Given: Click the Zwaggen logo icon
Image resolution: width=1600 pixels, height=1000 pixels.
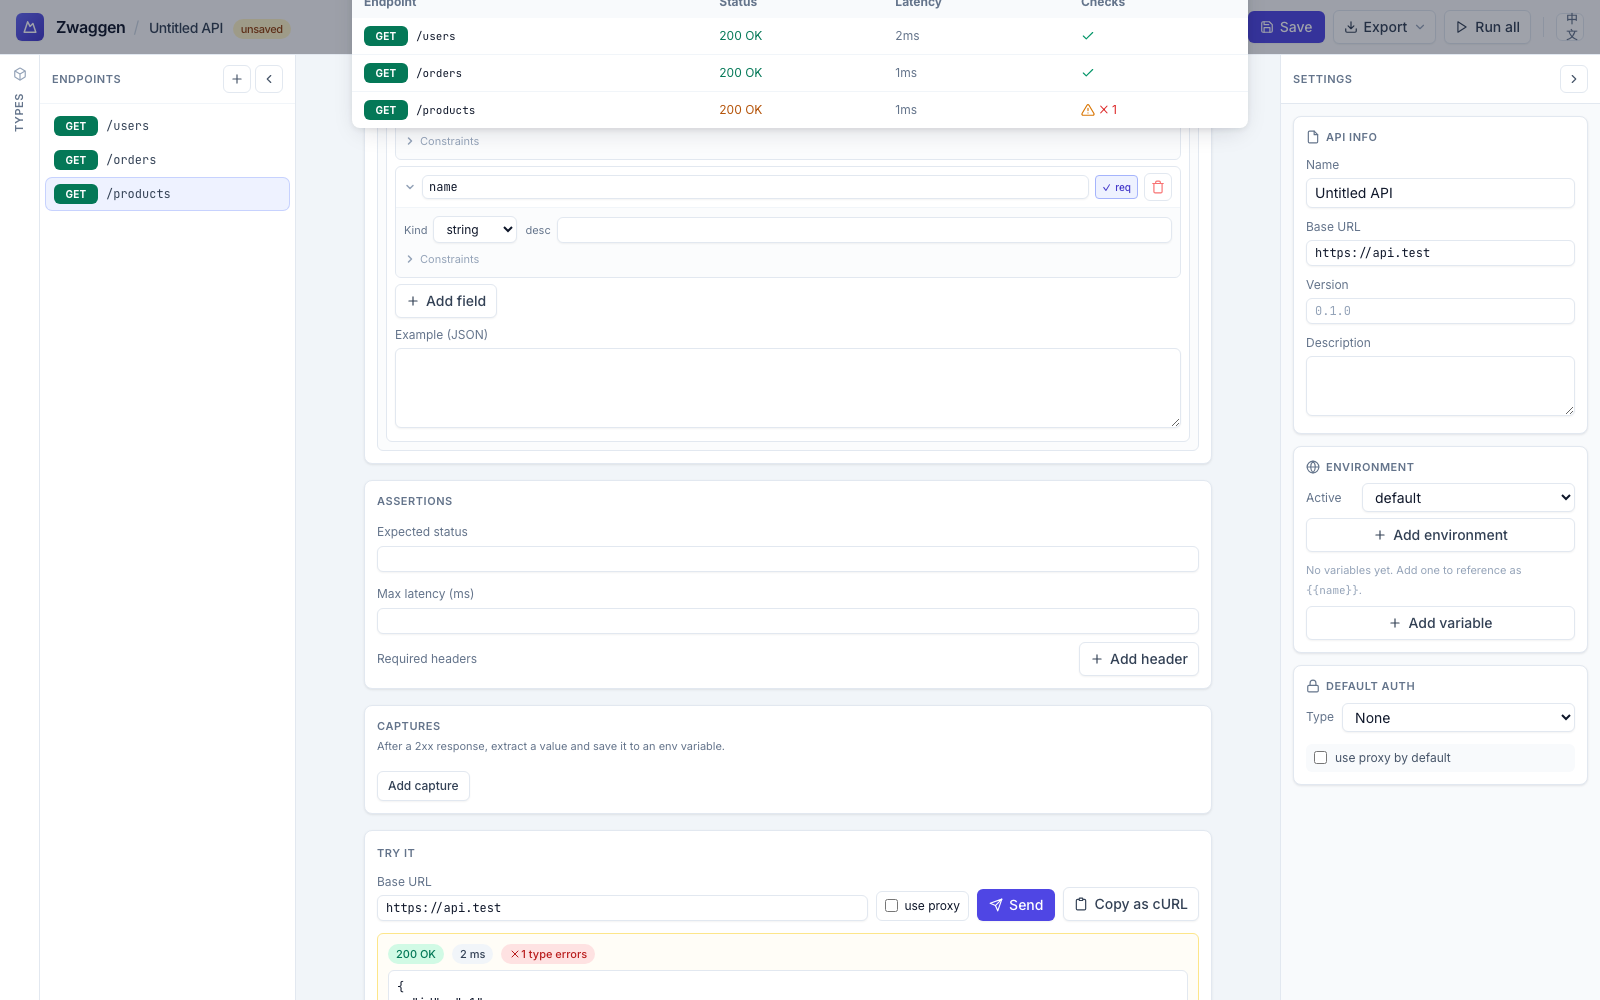Looking at the screenshot, I should [x=30, y=27].
